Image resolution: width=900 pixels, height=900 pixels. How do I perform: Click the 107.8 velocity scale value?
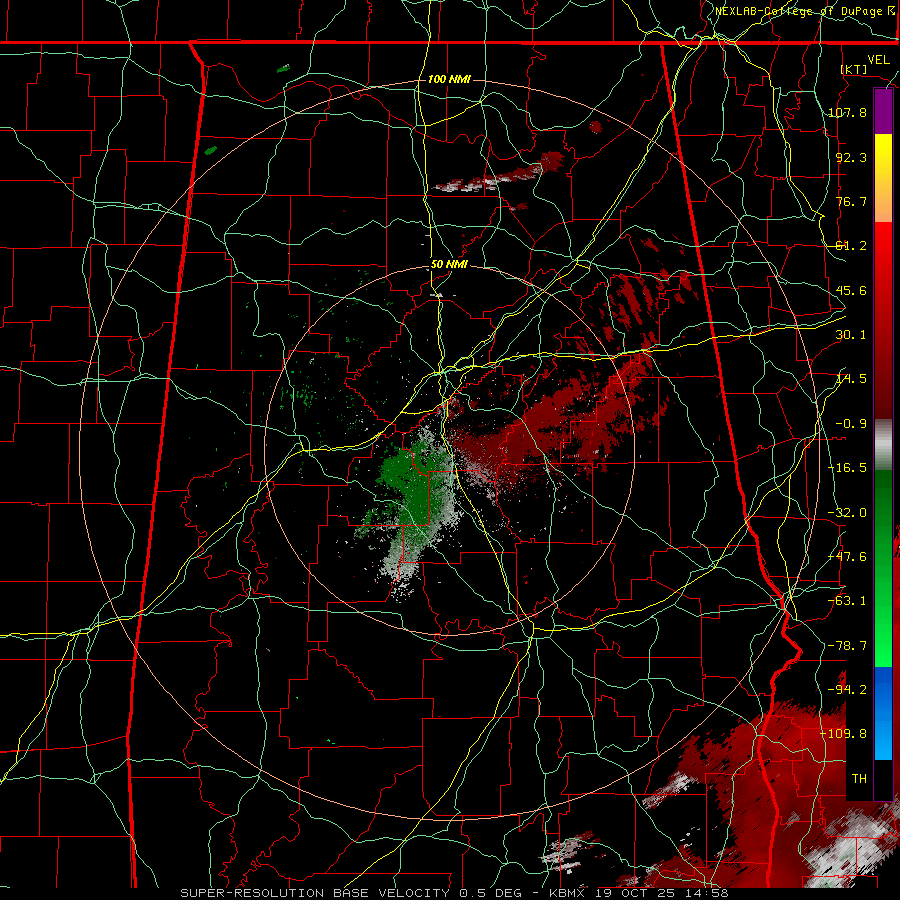[847, 112]
